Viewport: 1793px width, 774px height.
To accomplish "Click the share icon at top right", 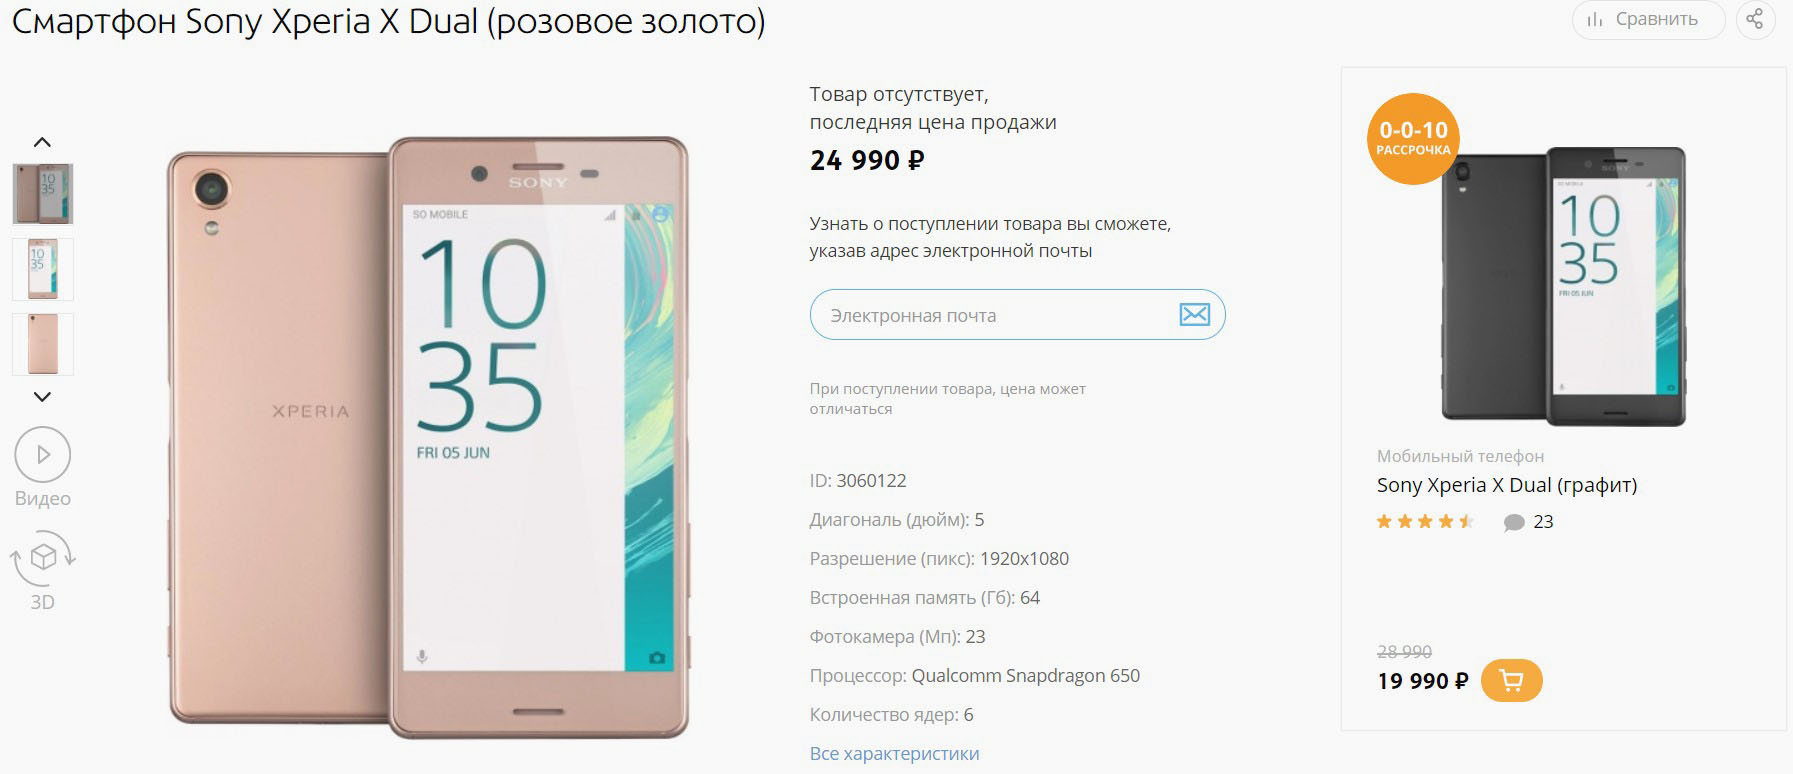I will click(x=1755, y=19).
